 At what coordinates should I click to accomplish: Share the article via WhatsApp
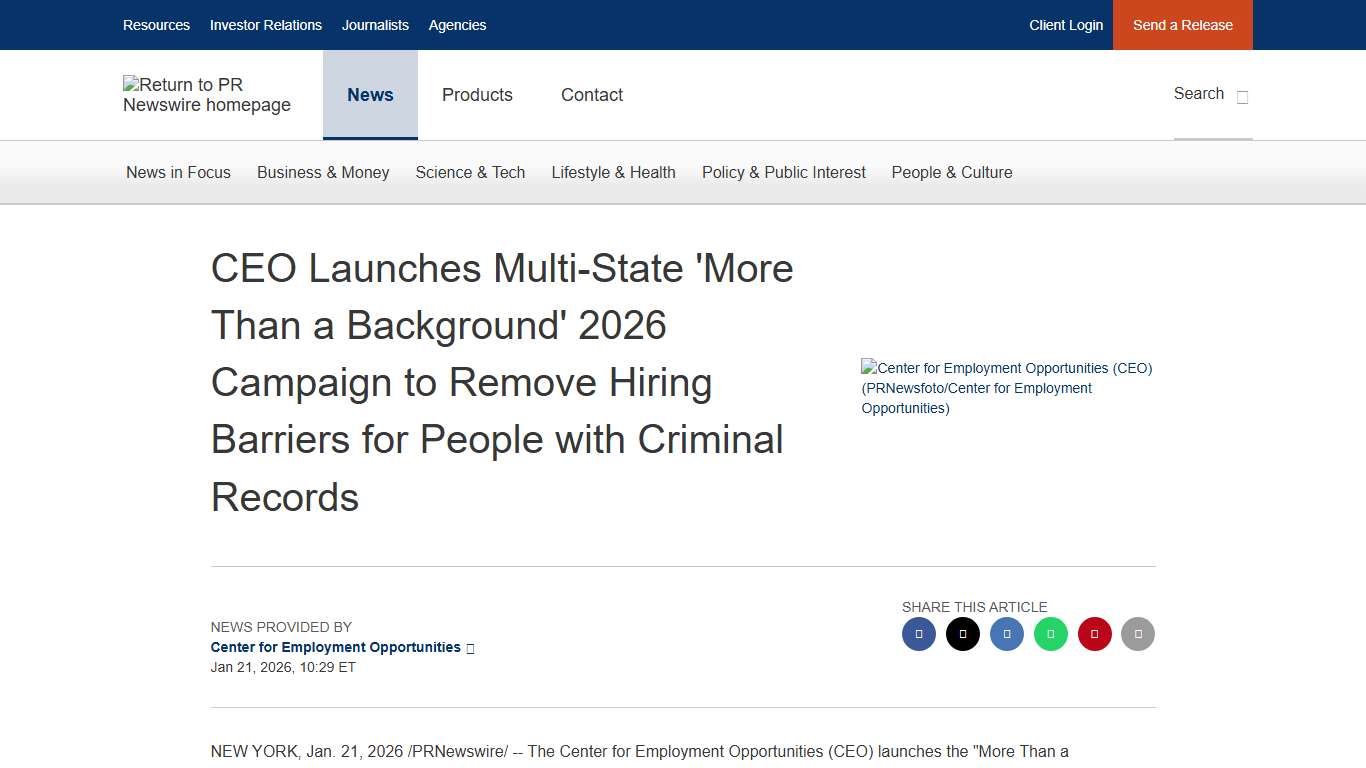[1051, 634]
